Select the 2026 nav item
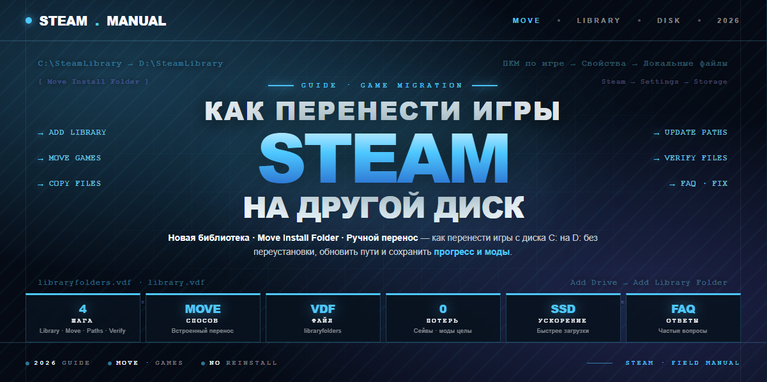 click(x=728, y=21)
